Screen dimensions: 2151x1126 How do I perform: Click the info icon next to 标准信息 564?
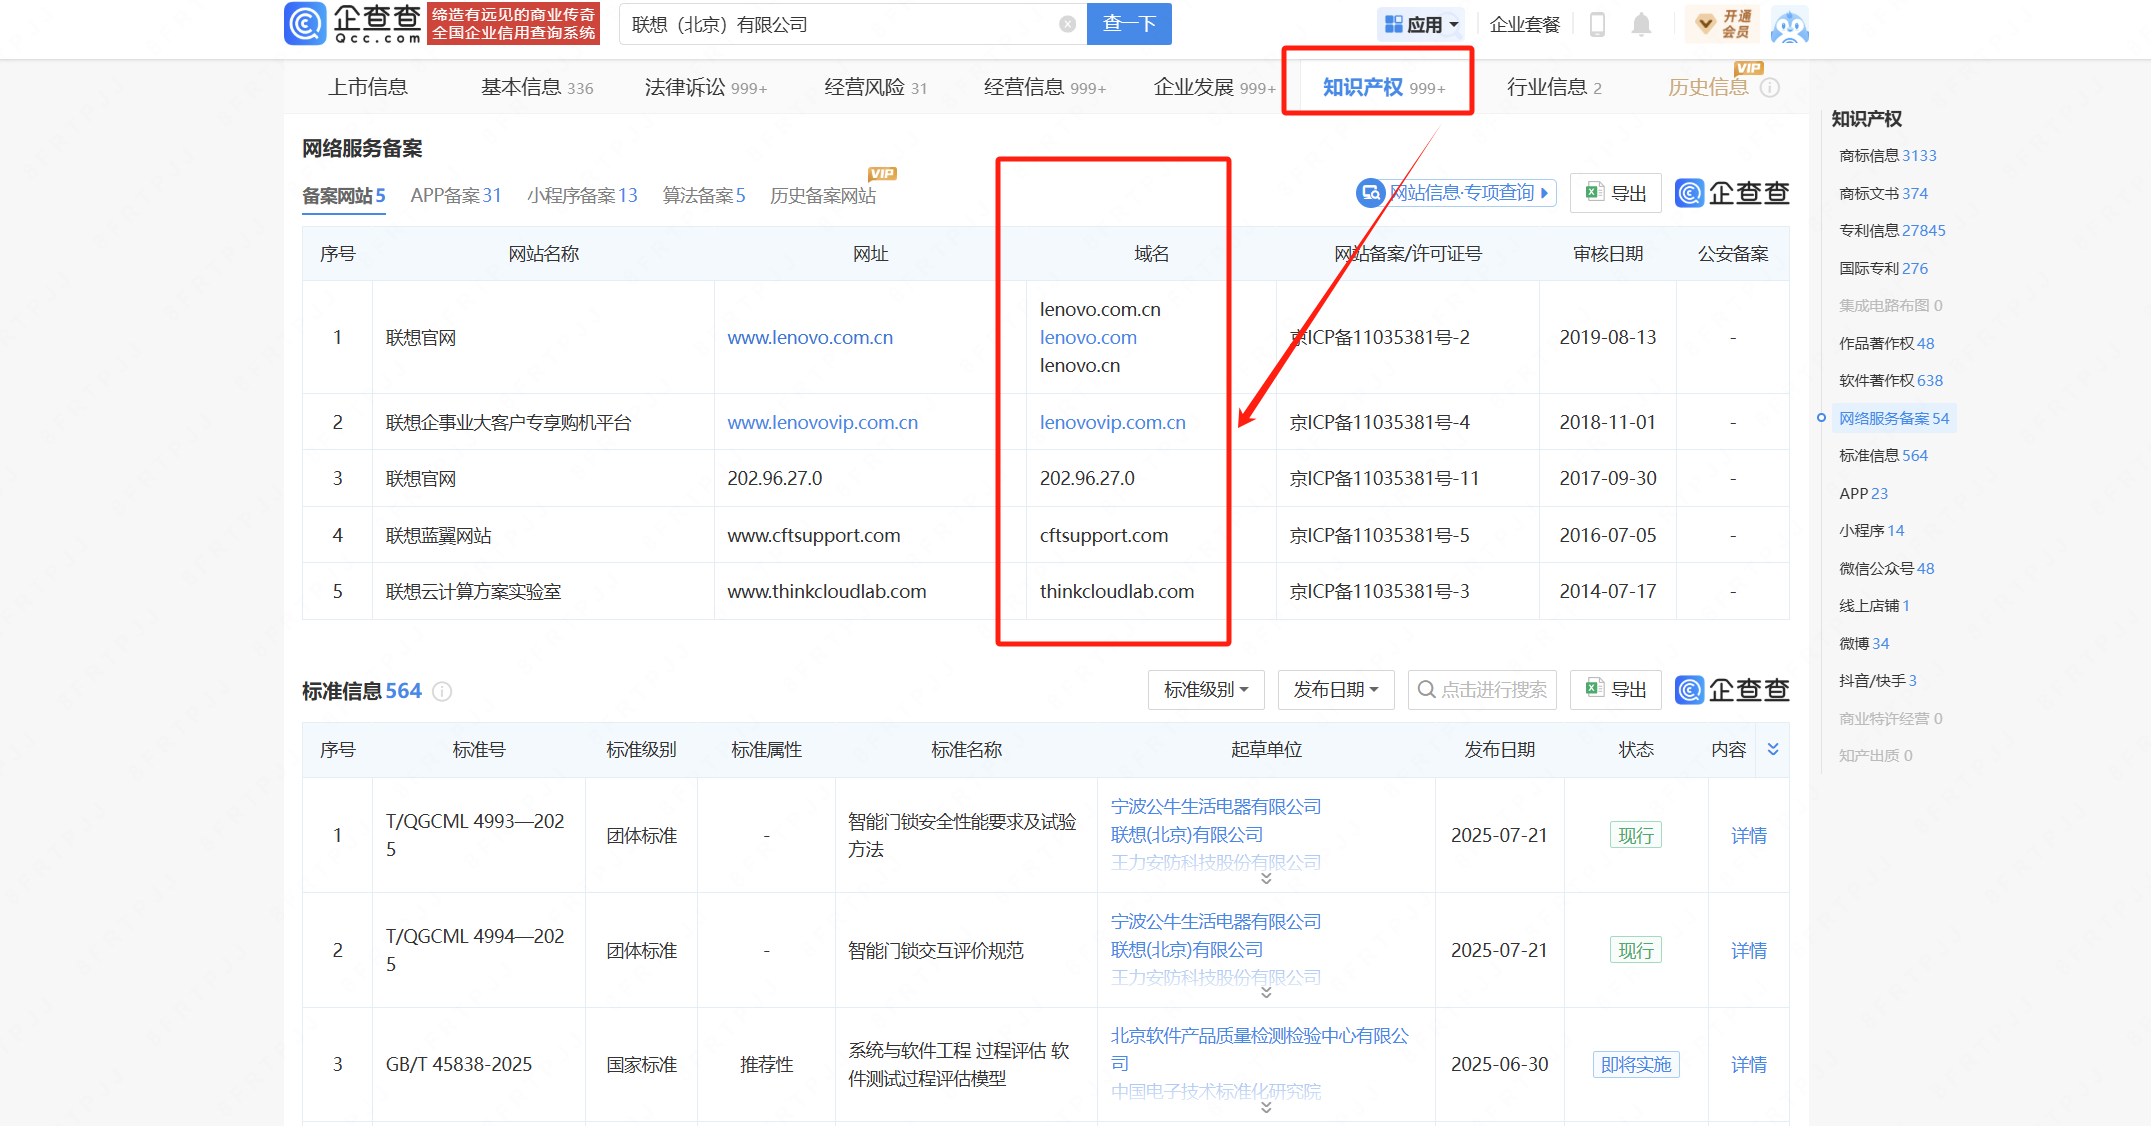point(442,691)
